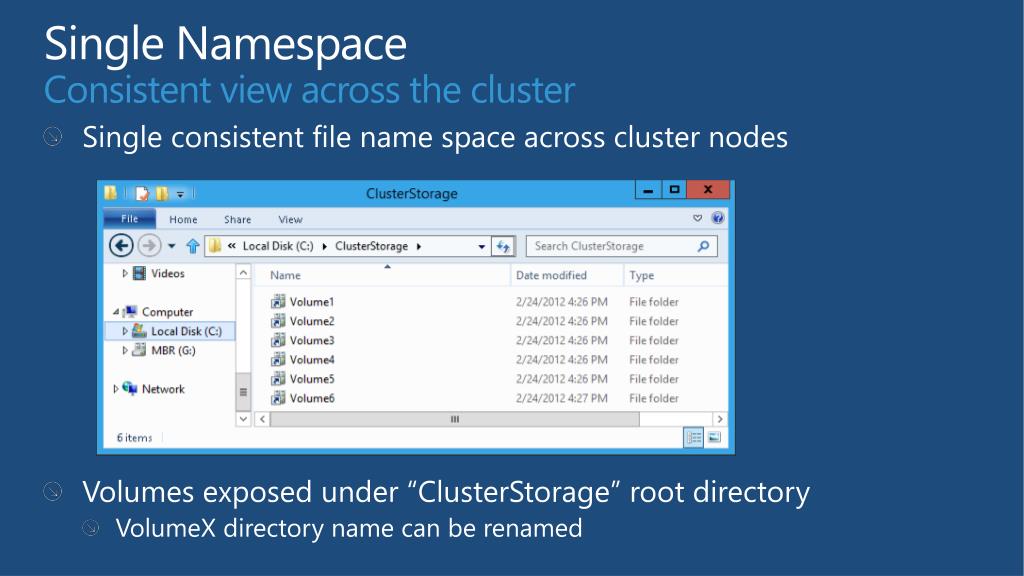Expand the ribbon with the chevron
The image size is (1024, 576).
(698, 218)
